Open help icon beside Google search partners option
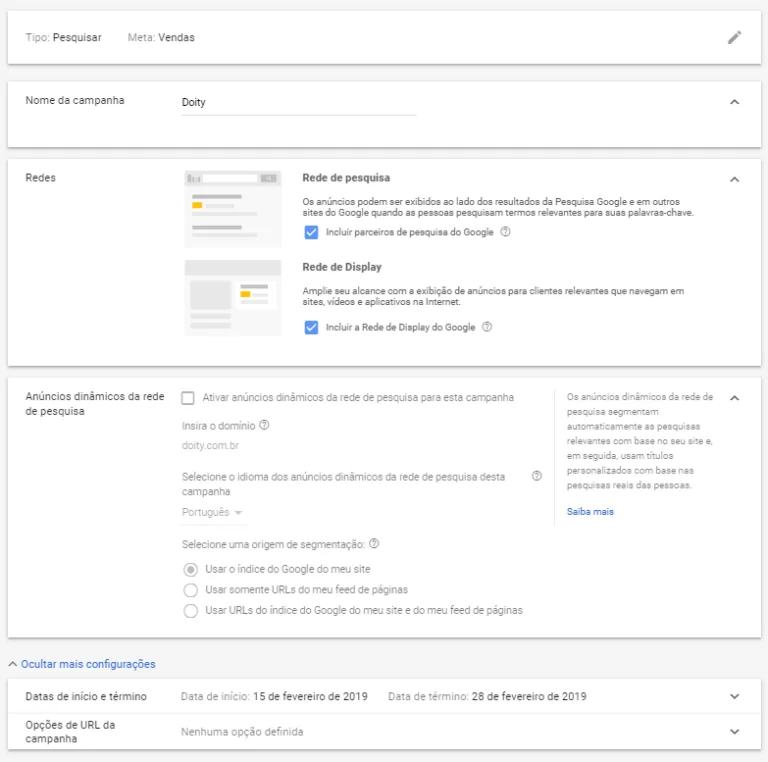The image size is (768, 762). coord(505,232)
